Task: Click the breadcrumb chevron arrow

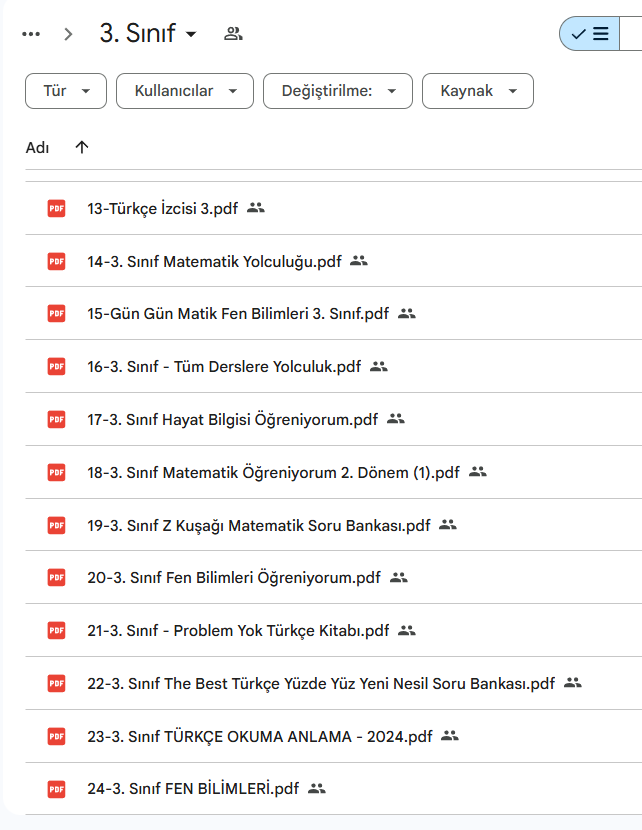Action: pos(68,34)
